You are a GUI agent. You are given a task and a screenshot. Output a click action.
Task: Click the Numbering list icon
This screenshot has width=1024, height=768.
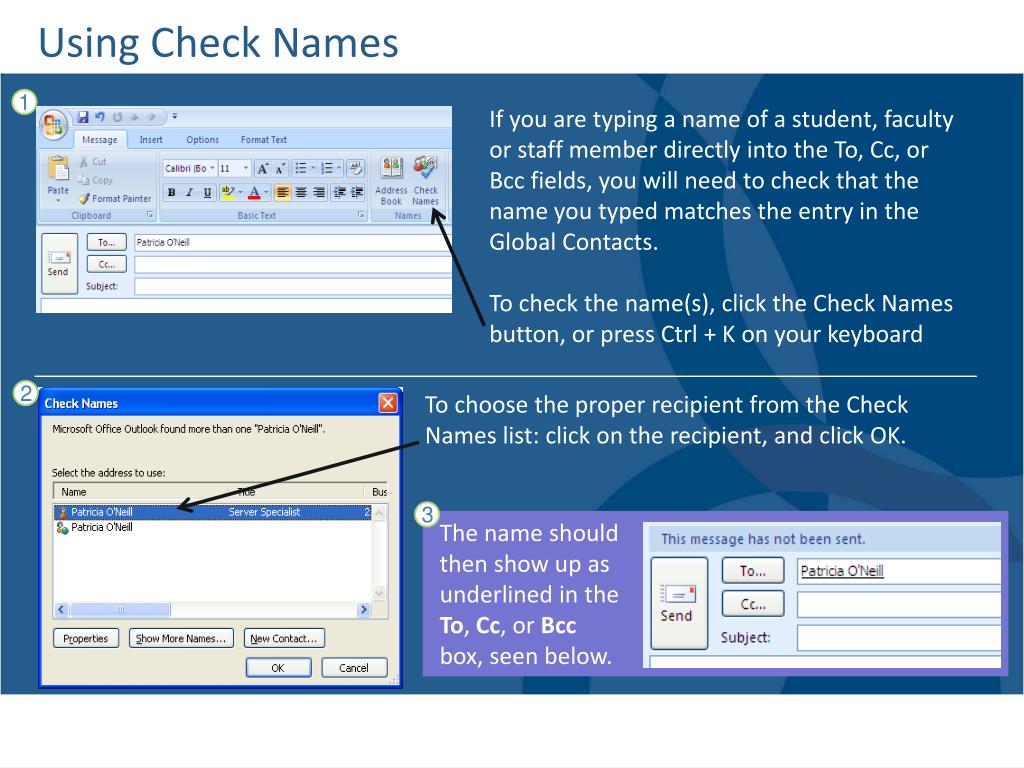click(x=327, y=168)
